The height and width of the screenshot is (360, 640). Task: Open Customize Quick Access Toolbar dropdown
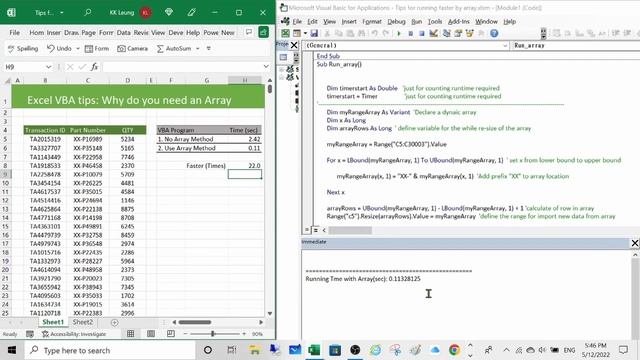pyautogui.click(x=209, y=49)
